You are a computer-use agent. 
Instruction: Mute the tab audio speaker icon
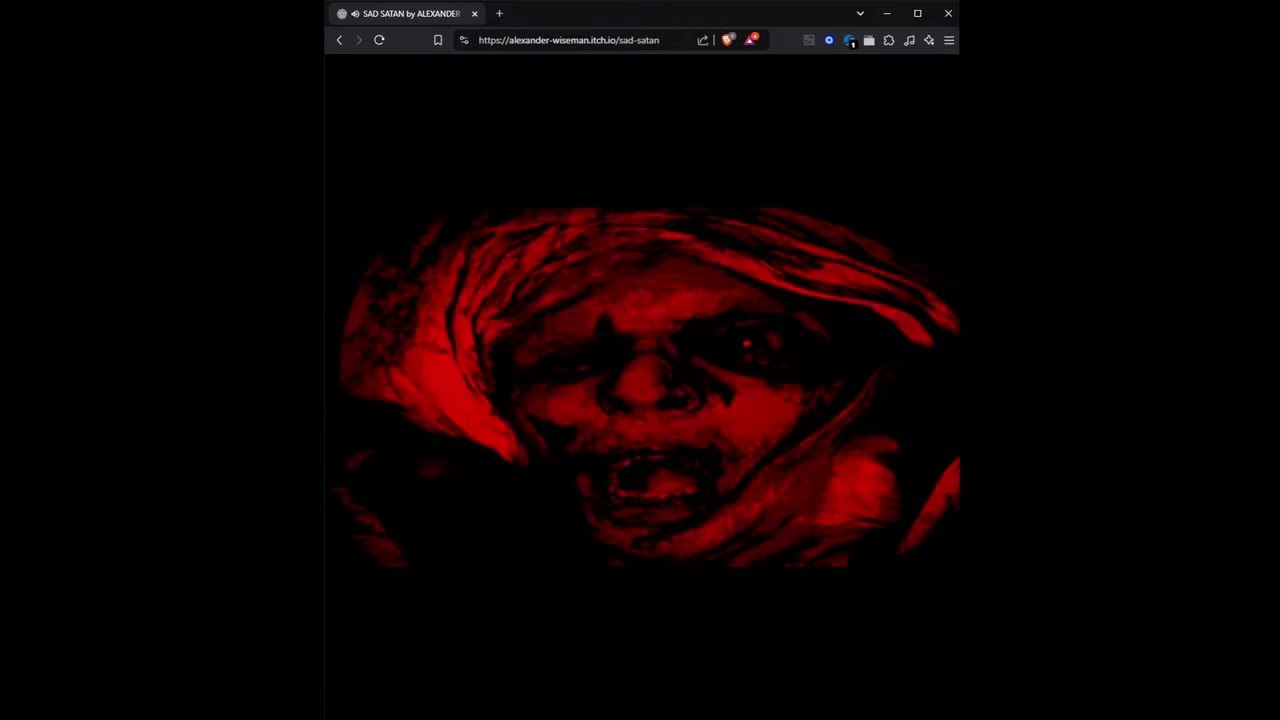point(355,14)
